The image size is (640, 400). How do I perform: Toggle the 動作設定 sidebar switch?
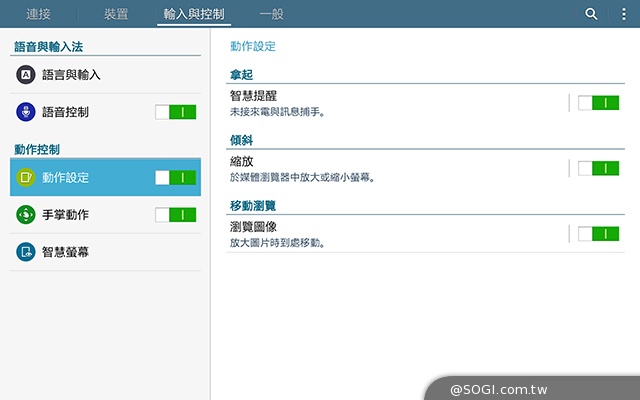[176, 178]
